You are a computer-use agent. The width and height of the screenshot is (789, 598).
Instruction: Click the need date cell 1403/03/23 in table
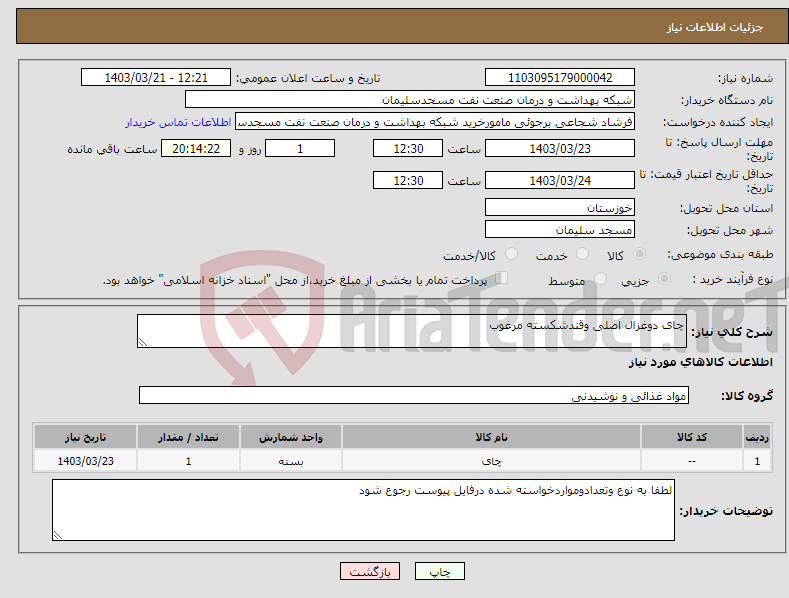coord(85,461)
